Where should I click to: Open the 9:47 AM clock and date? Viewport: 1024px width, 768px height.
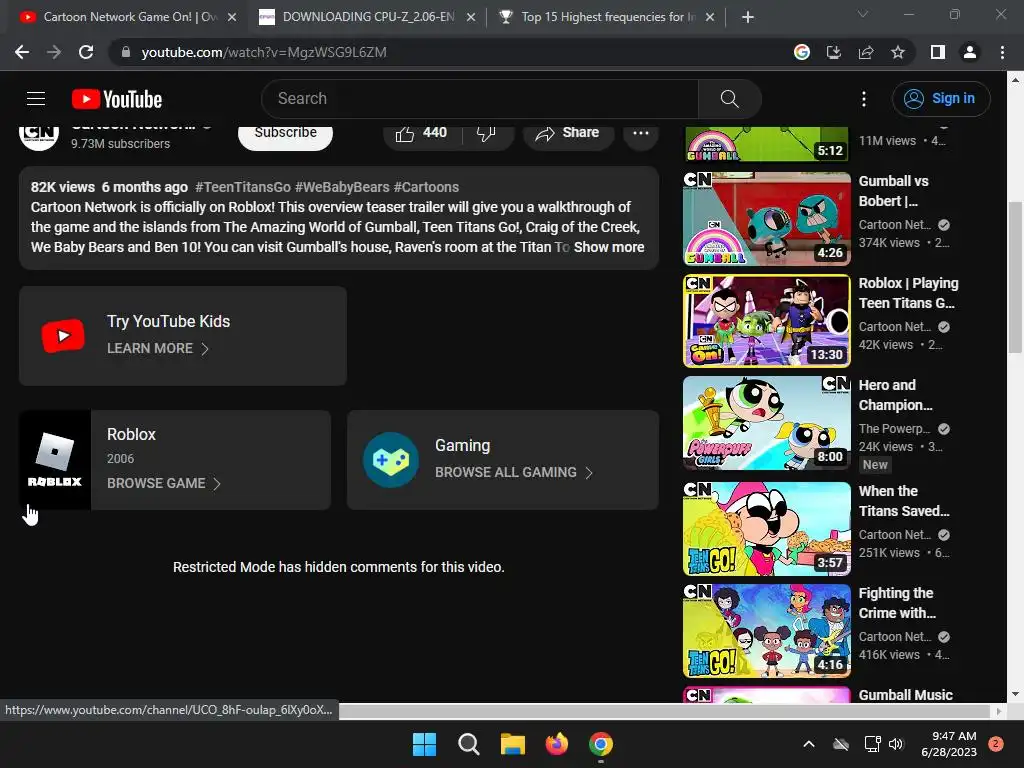[948, 744]
